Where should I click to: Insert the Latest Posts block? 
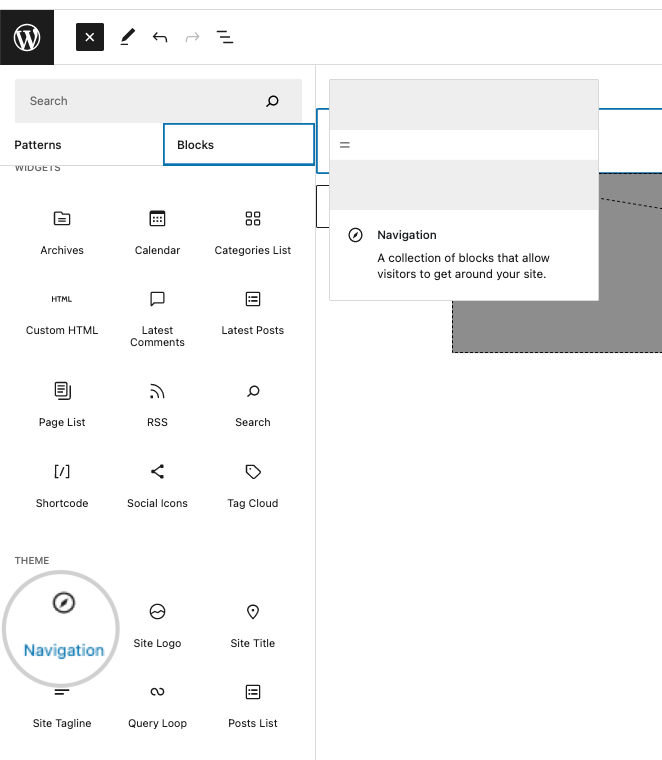(x=252, y=314)
